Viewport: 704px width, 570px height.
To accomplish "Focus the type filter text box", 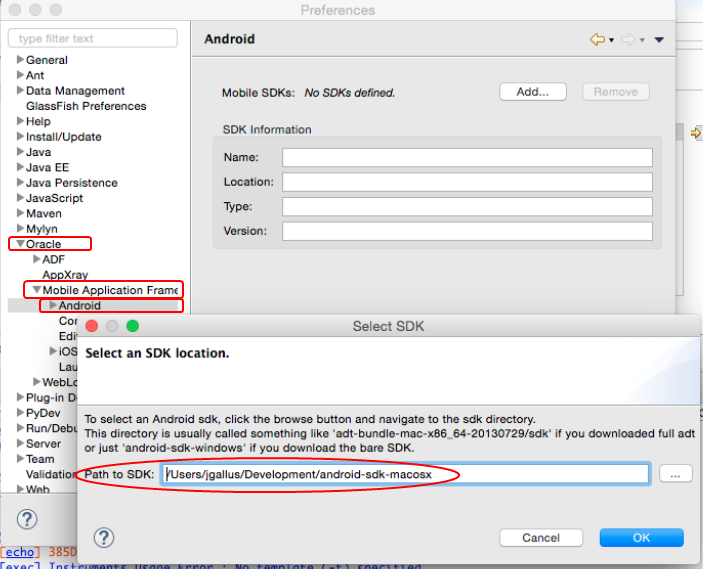I will (x=93, y=38).
